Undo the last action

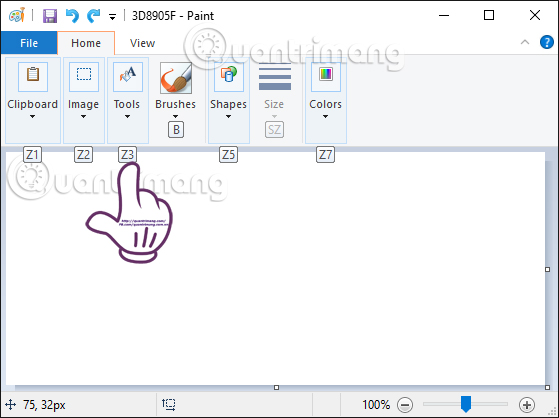72,16
